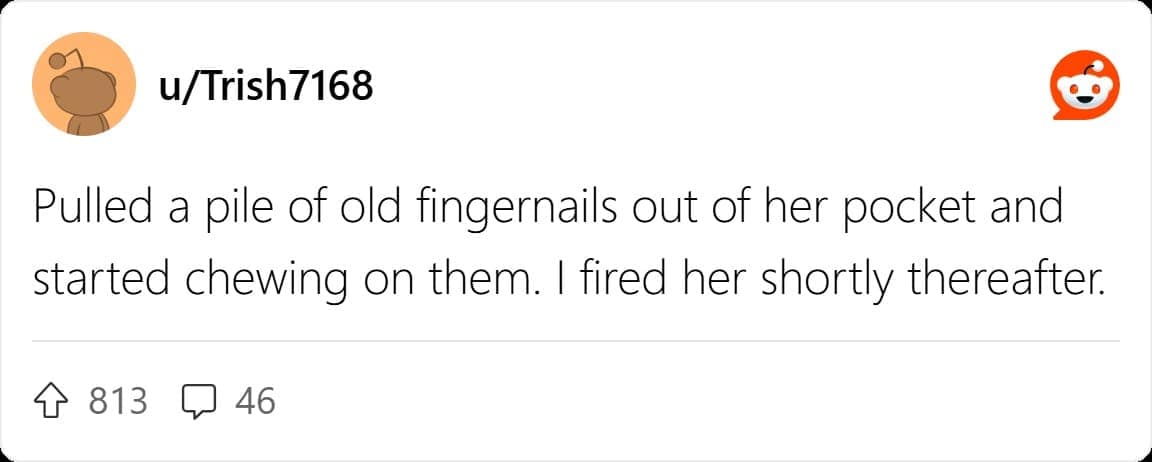Image resolution: width=1152 pixels, height=462 pixels.
Task: Click the word "old" in the comment
Action: pyautogui.click(x=355, y=207)
